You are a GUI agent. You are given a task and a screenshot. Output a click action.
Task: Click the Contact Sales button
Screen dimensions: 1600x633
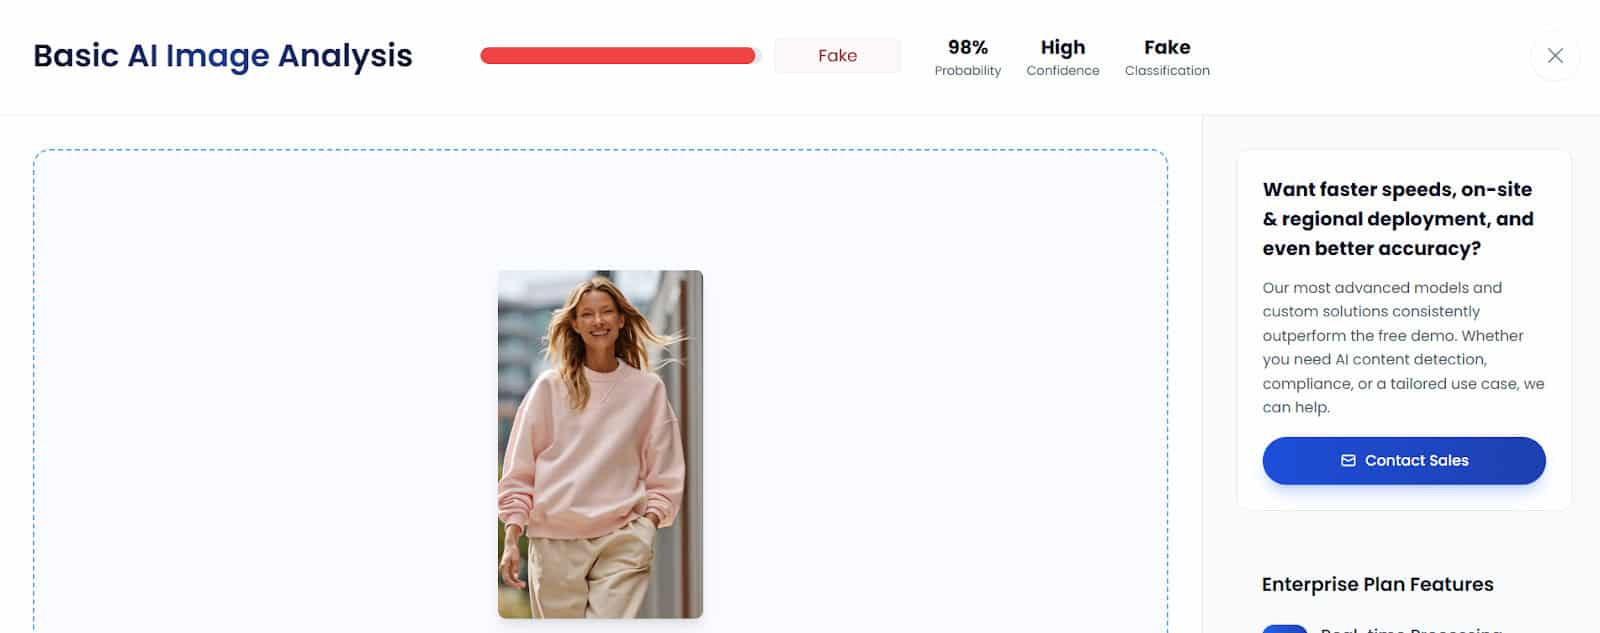point(1404,461)
